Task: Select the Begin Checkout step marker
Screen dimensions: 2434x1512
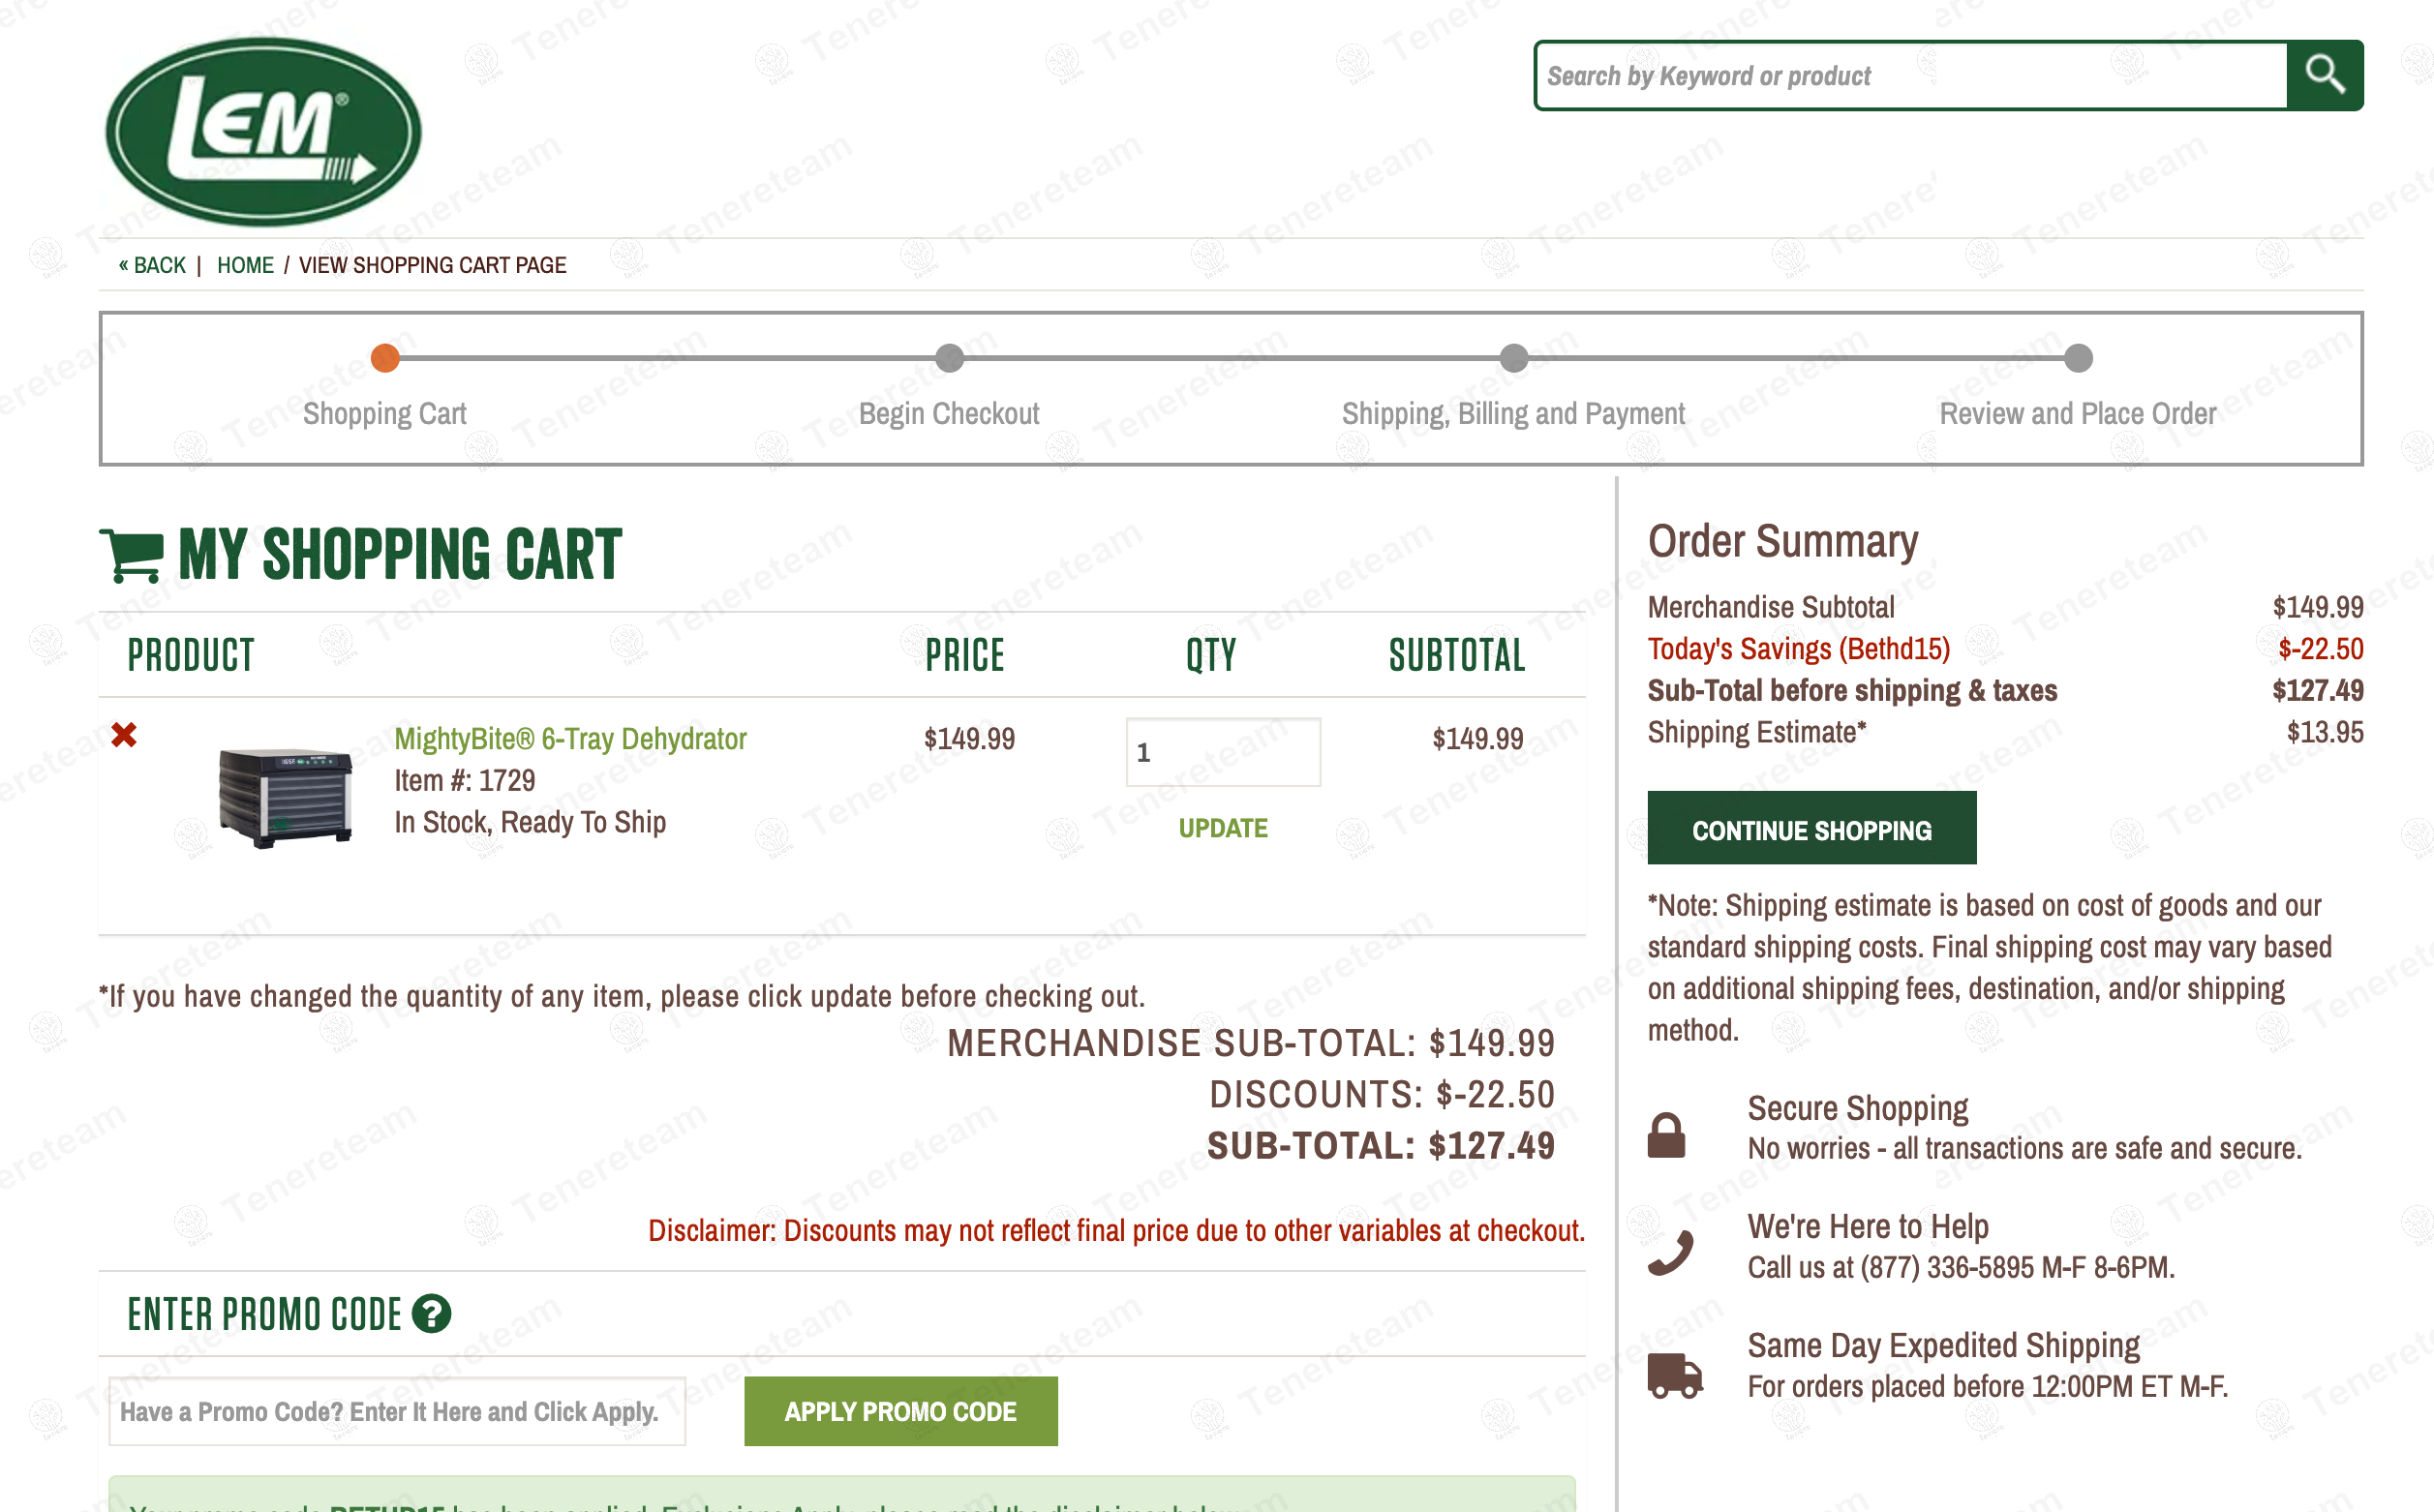Action: (949, 358)
